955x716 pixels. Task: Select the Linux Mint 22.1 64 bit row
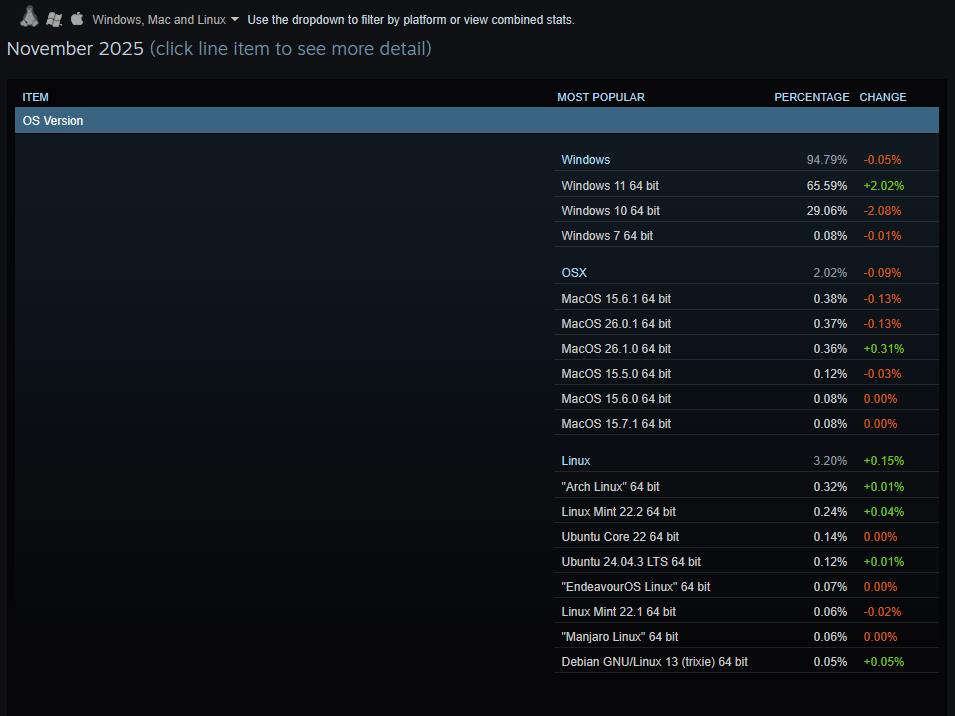click(746, 611)
